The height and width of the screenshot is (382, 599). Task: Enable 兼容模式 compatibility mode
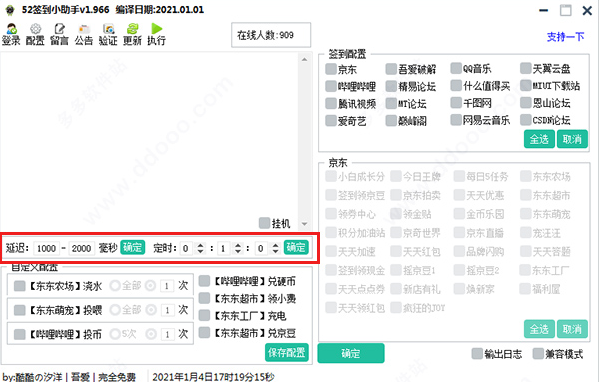click(x=538, y=354)
